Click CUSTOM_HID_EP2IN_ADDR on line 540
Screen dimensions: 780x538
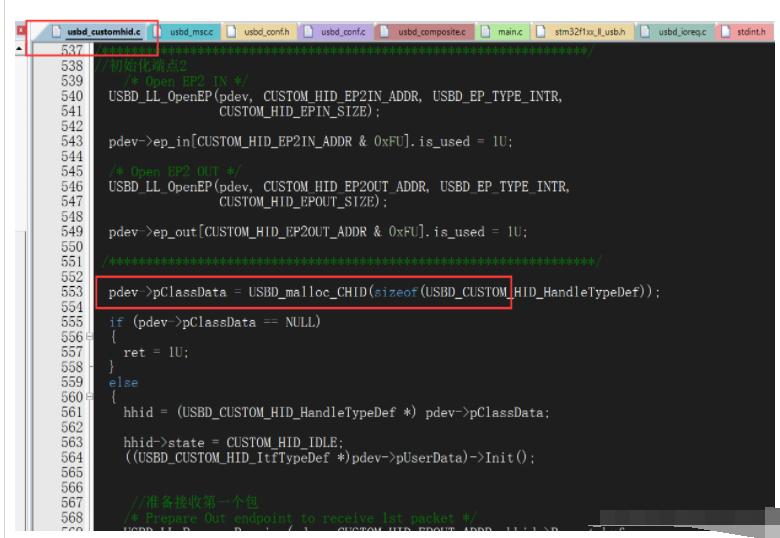click(x=341, y=96)
